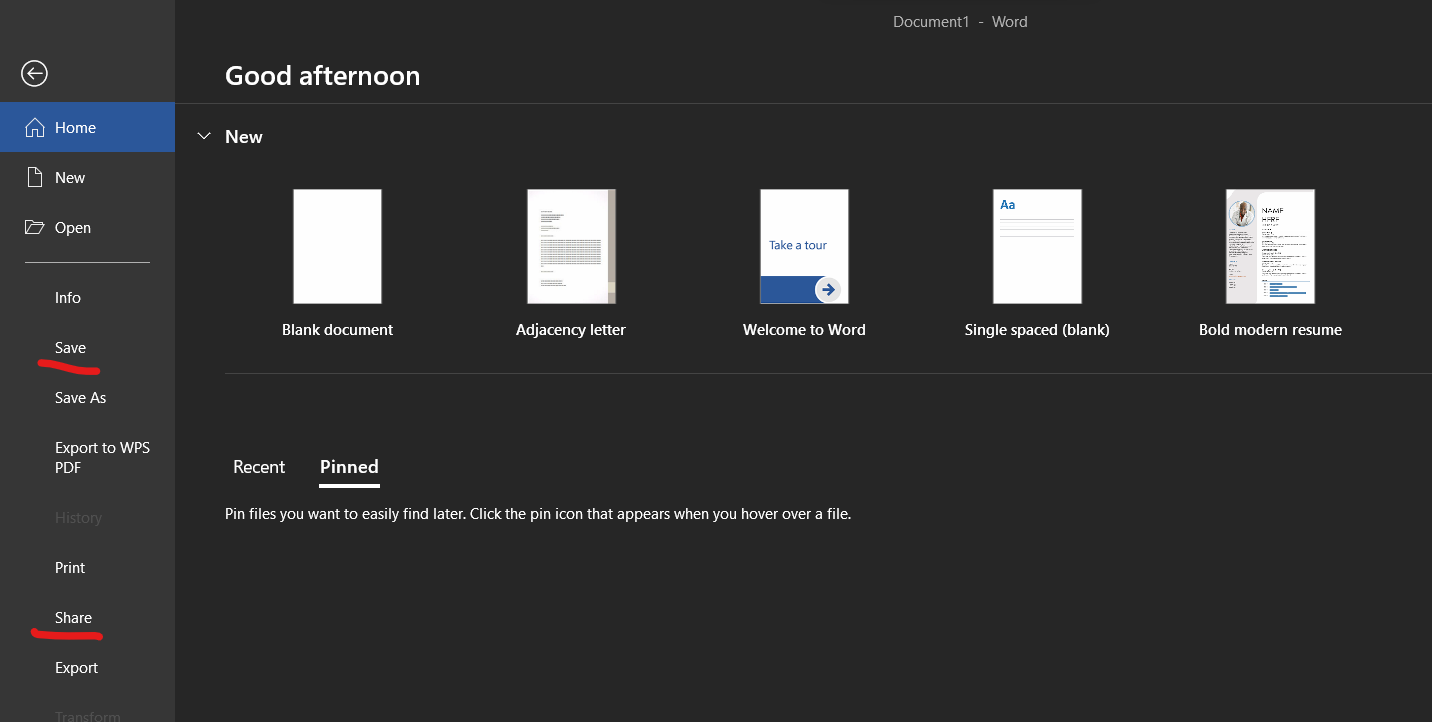
Task: Select the Adjacency letter template
Action: click(x=571, y=247)
